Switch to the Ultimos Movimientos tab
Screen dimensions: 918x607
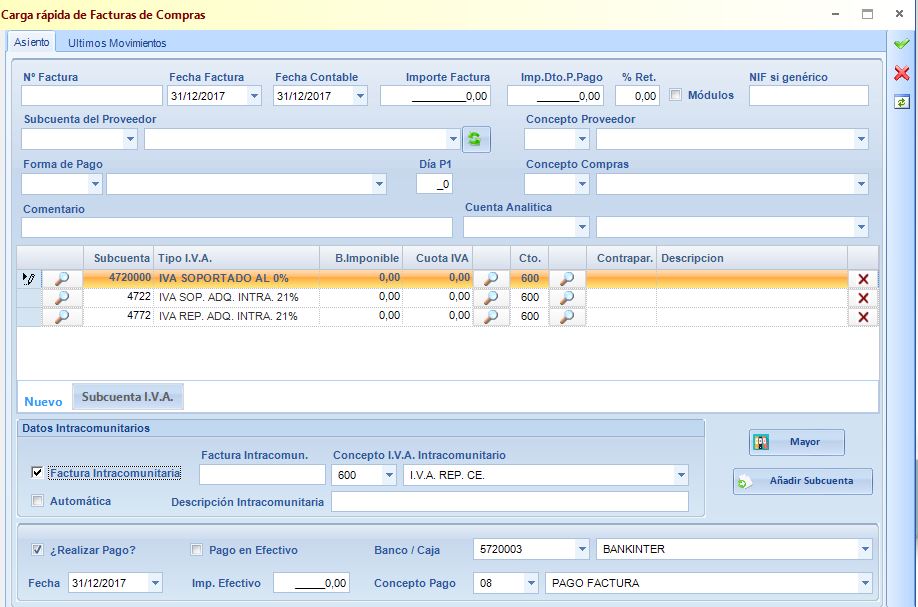pyautogui.click(x=117, y=43)
